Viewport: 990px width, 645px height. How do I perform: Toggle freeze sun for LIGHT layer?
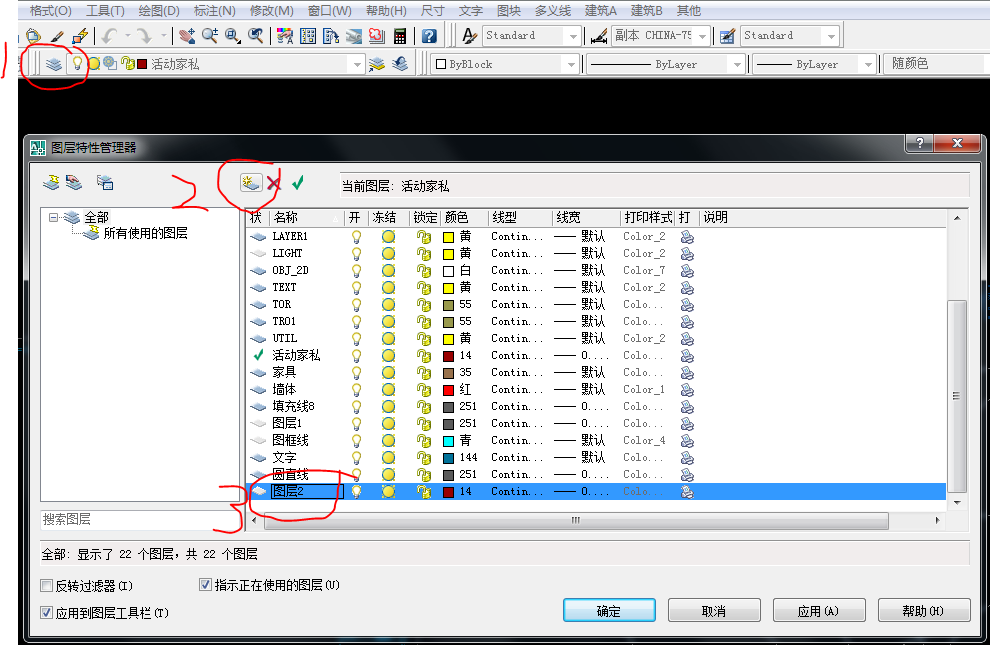388,254
